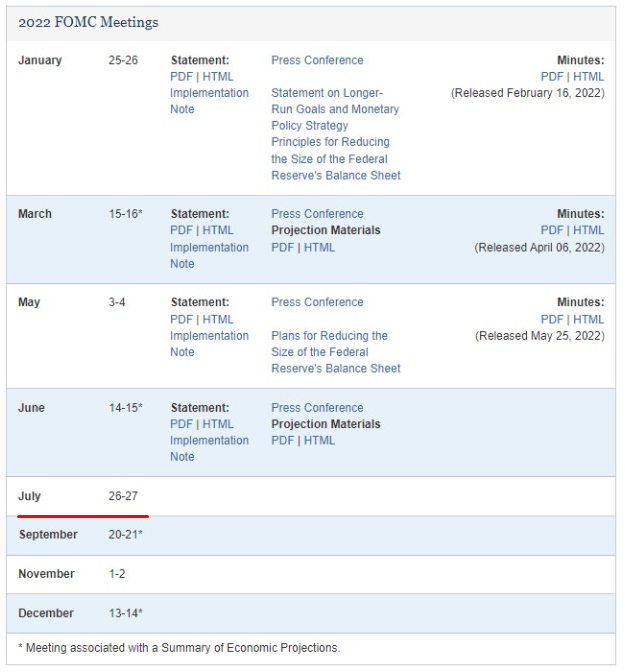Select the 'January' month label
Image resolution: width=625 pixels, height=672 pixels.
tap(40, 60)
